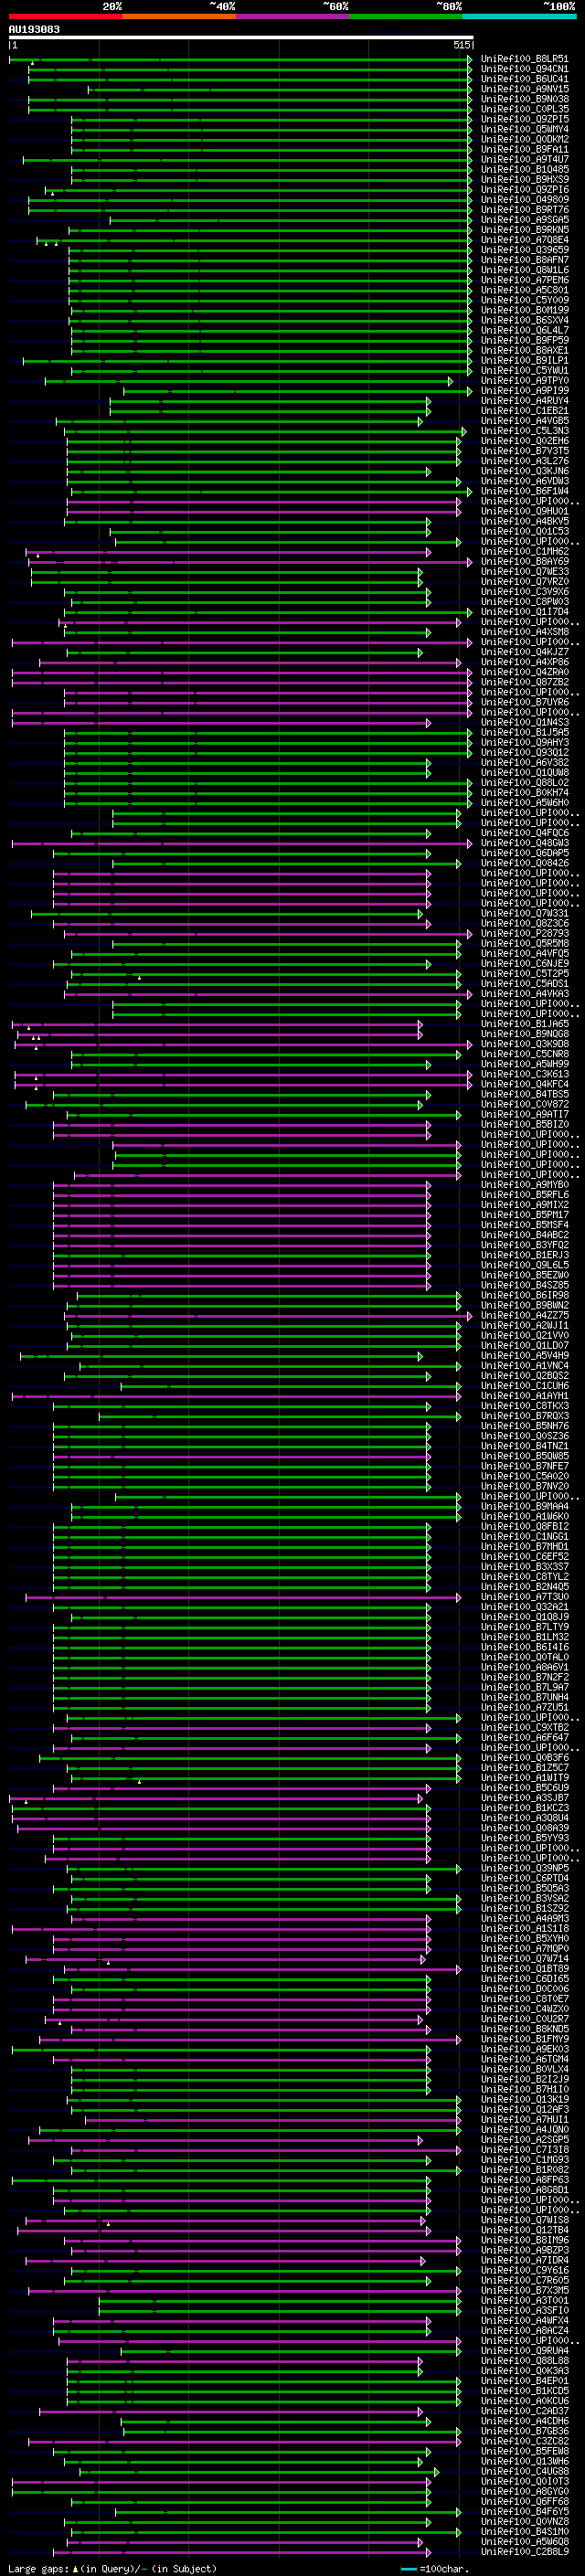Open hit UniRef100_B8AY69
585x2576 pixels.
[x=525, y=561]
